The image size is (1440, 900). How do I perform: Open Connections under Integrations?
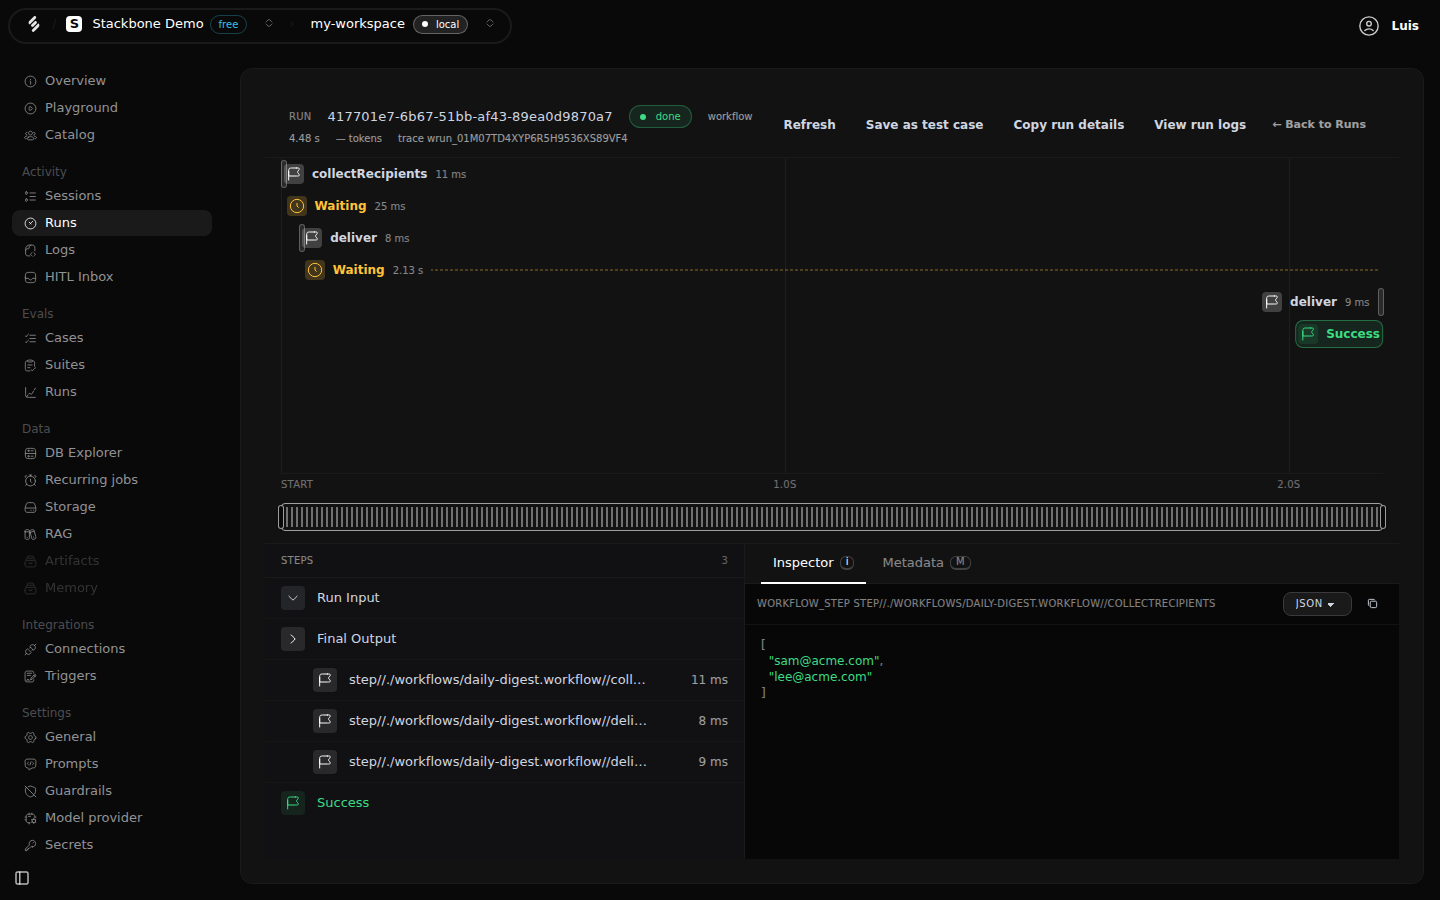112,649
